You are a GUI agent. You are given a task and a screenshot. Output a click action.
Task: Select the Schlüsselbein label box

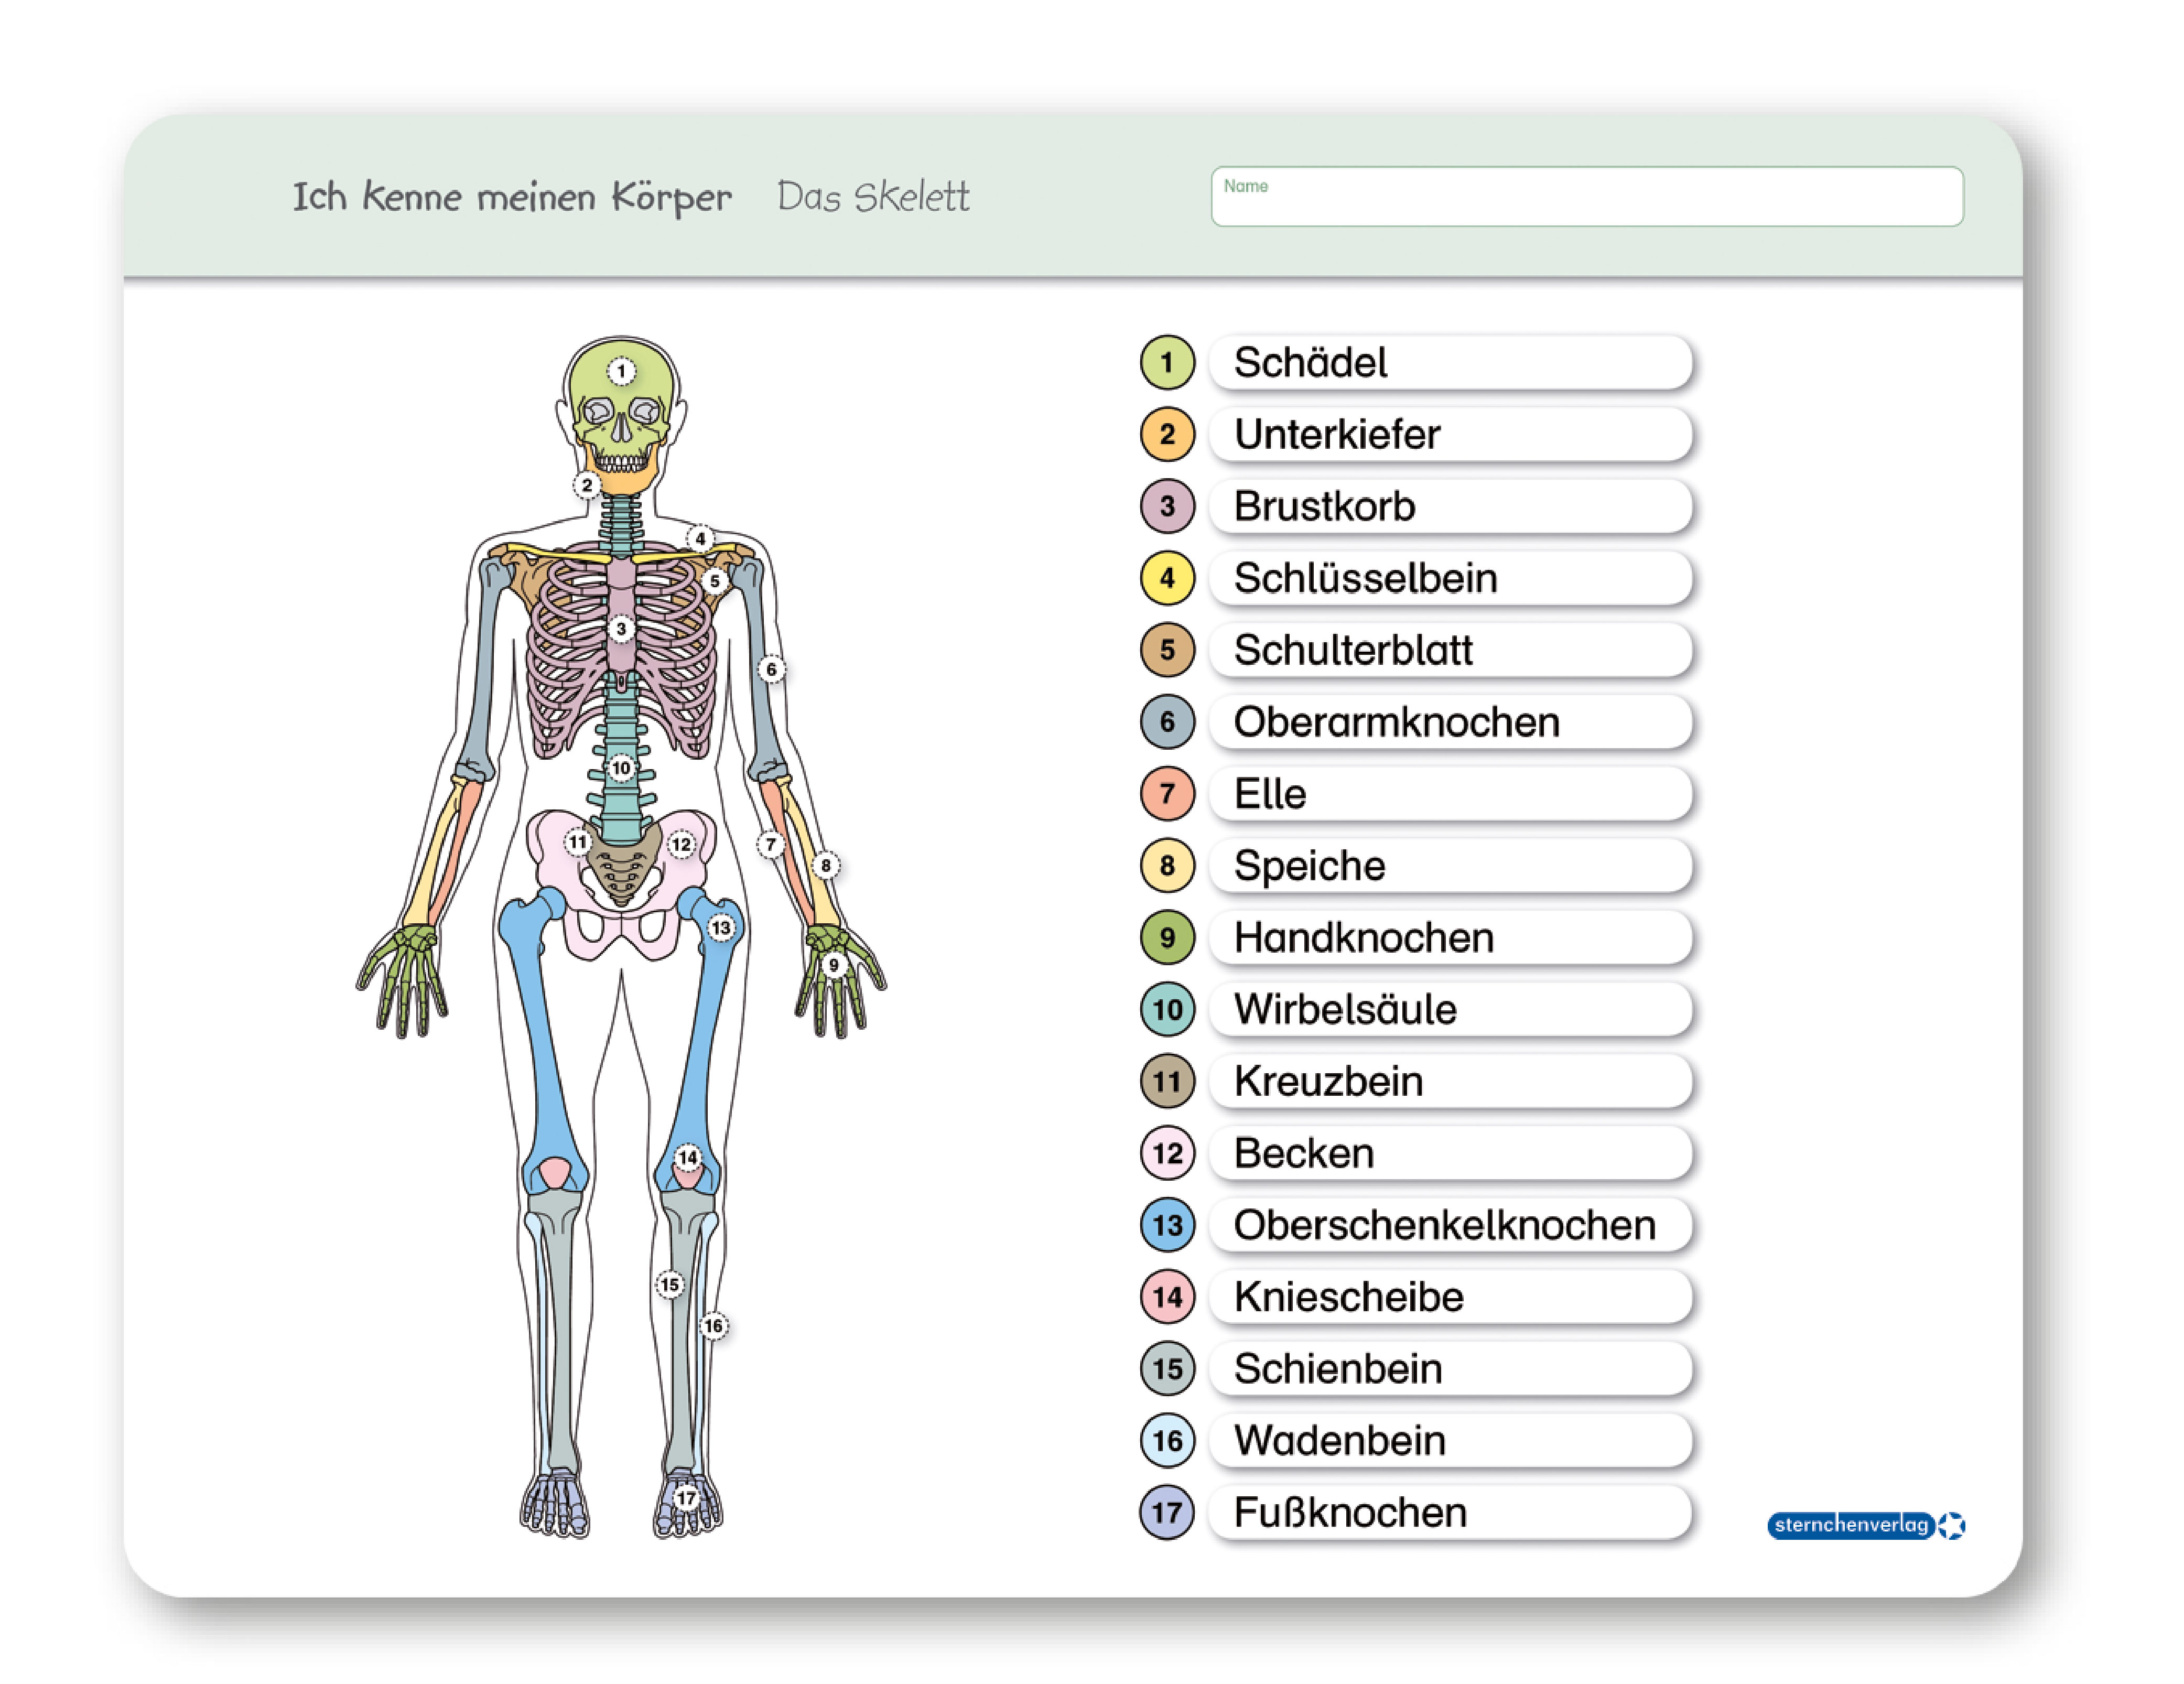pyautogui.click(x=1450, y=578)
